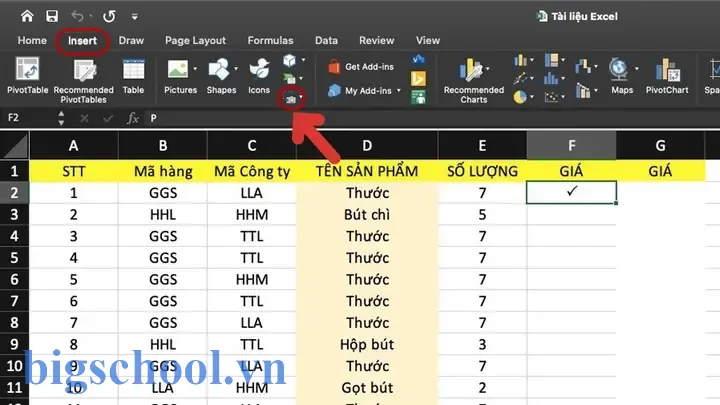
Task: Click the 'Gọt bút' cell
Action: [367, 388]
